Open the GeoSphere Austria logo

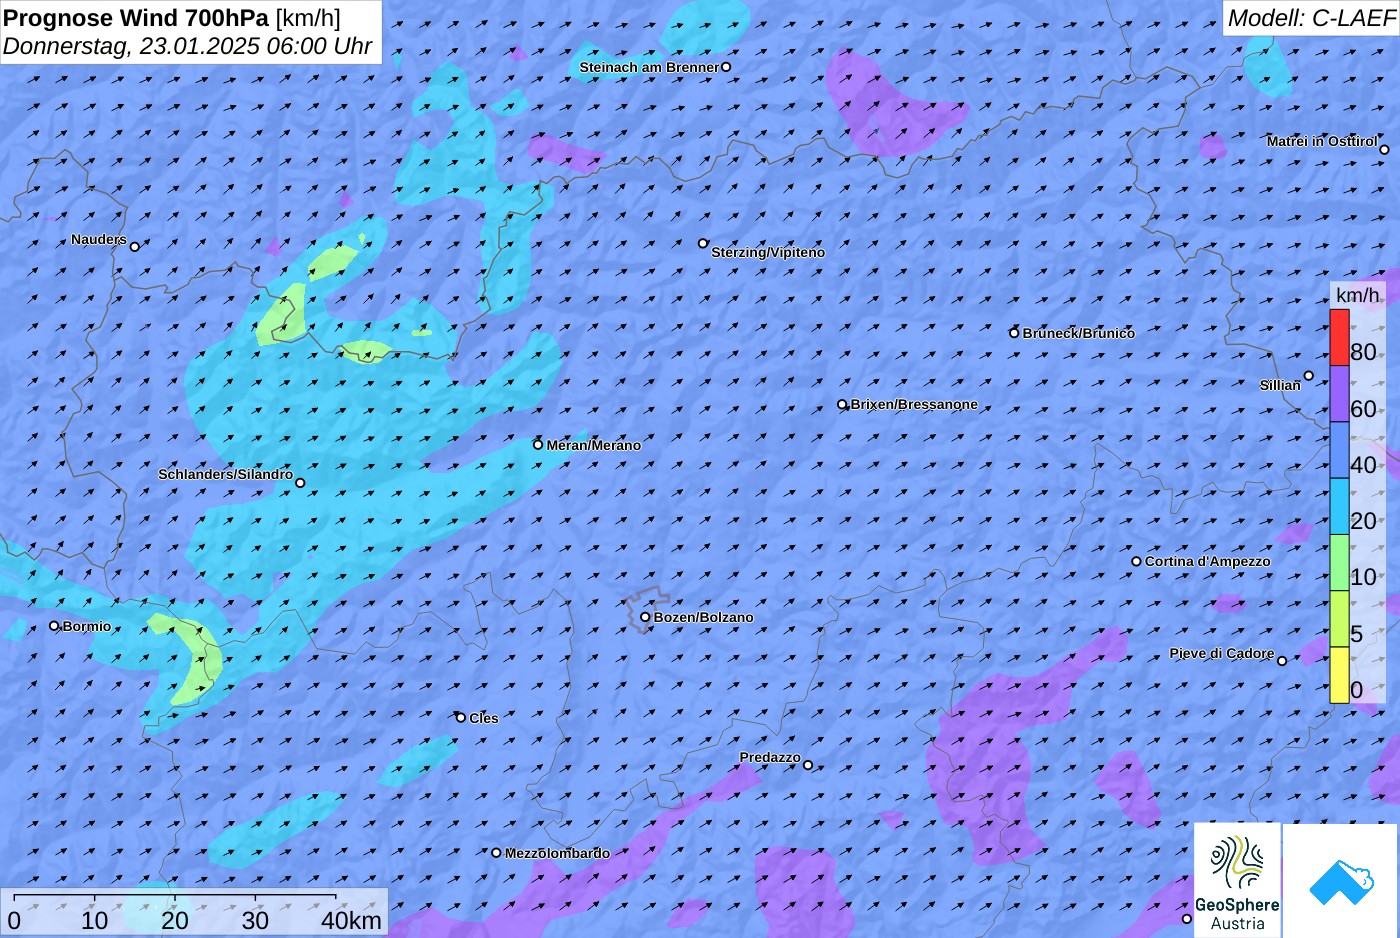click(x=1237, y=880)
